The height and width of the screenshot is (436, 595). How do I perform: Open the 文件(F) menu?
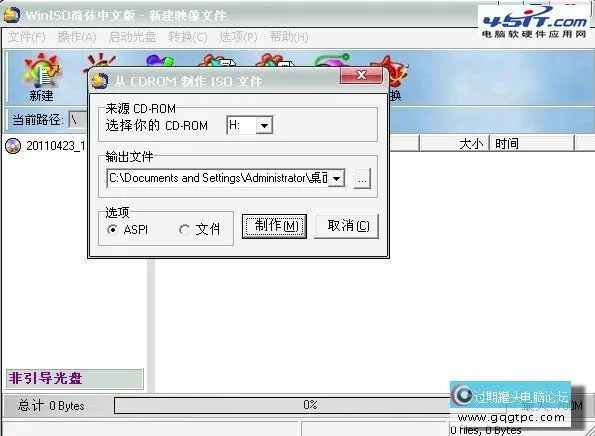pos(27,37)
